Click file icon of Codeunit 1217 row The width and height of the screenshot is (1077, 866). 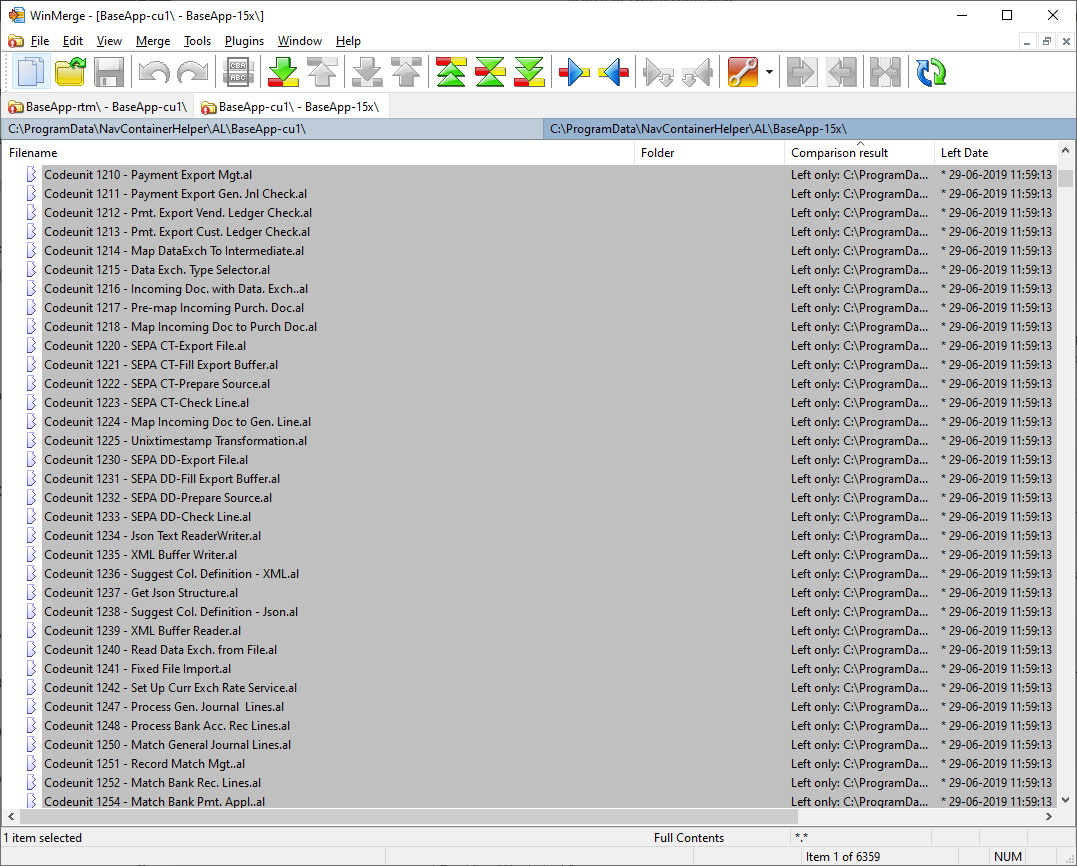coord(31,308)
